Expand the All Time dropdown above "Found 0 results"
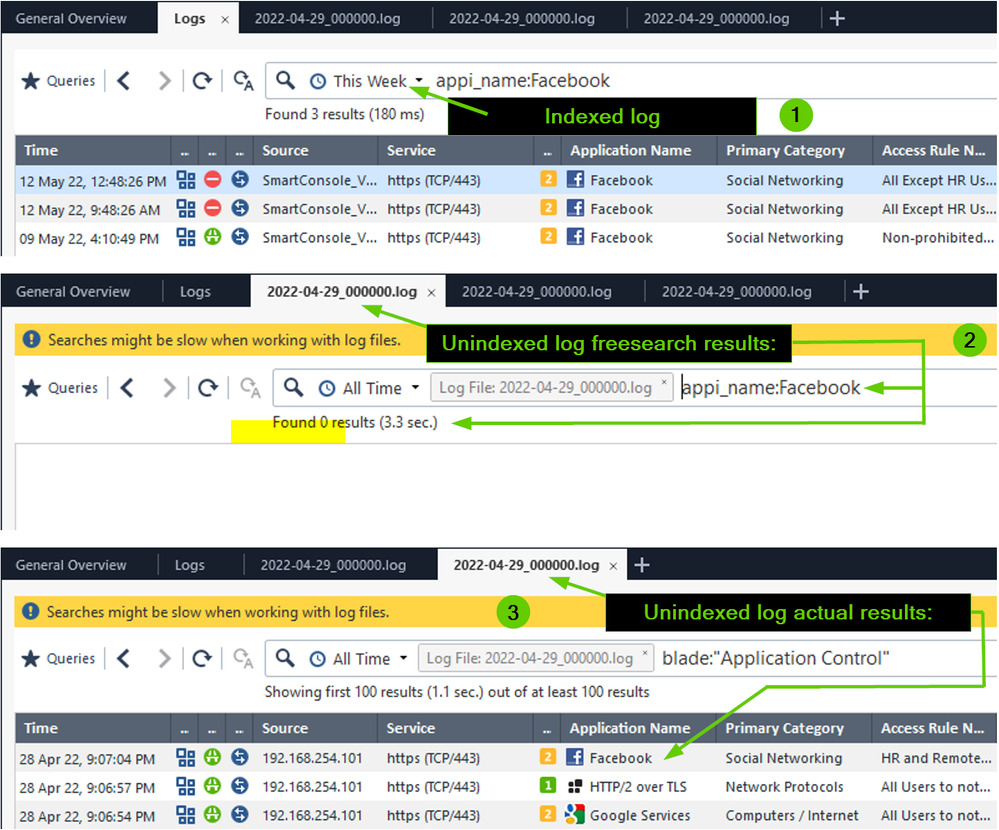The height and width of the screenshot is (830, 999). coord(415,387)
